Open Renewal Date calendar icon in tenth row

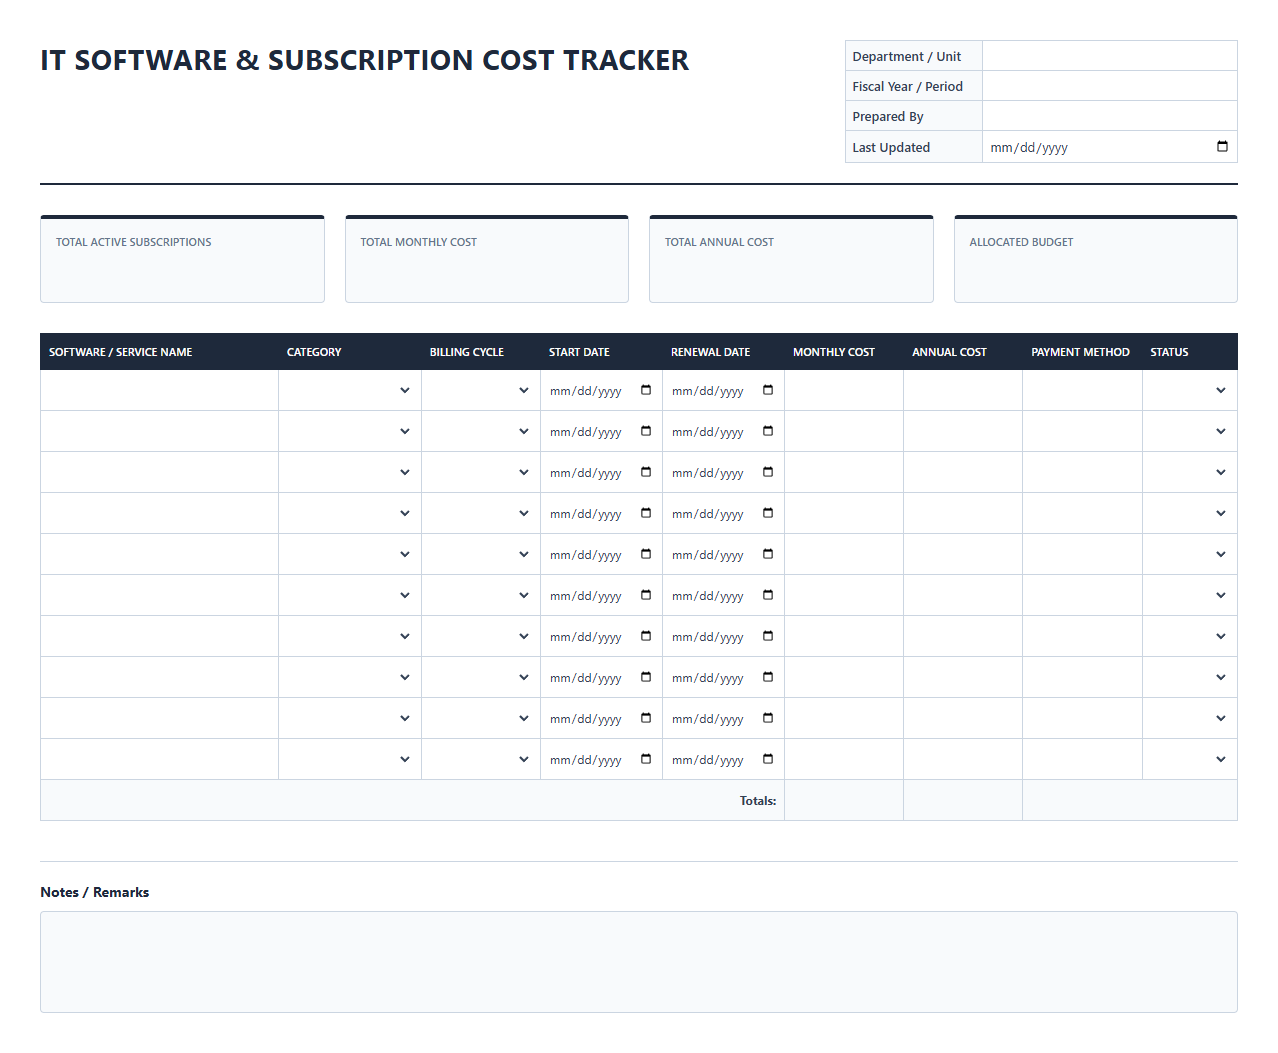(768, 759)
